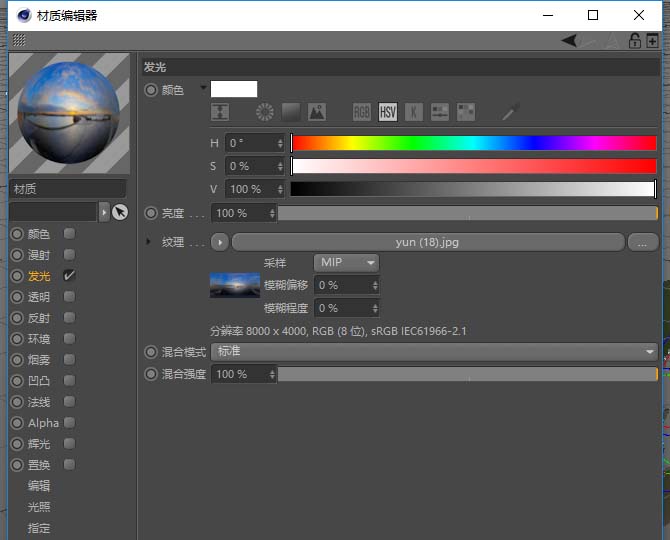
Task: Switch to Kelvin temperature color mode
Action: tap(413, 112)
